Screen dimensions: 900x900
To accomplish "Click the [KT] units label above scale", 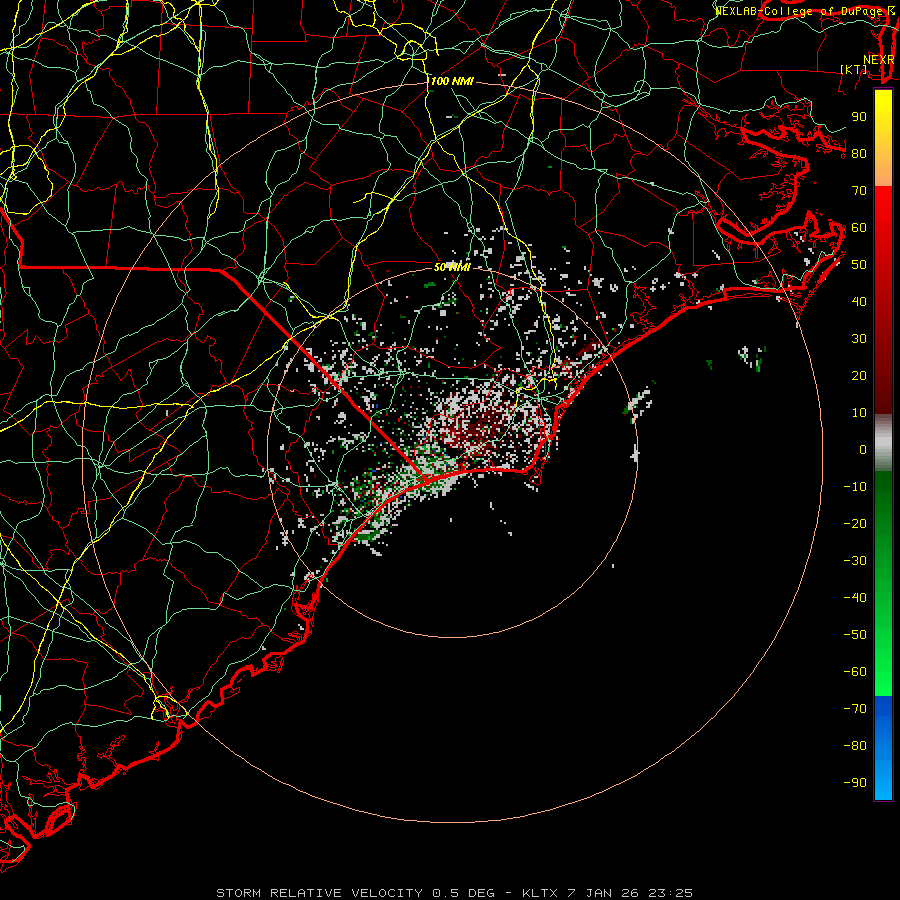I will (854, 69).
